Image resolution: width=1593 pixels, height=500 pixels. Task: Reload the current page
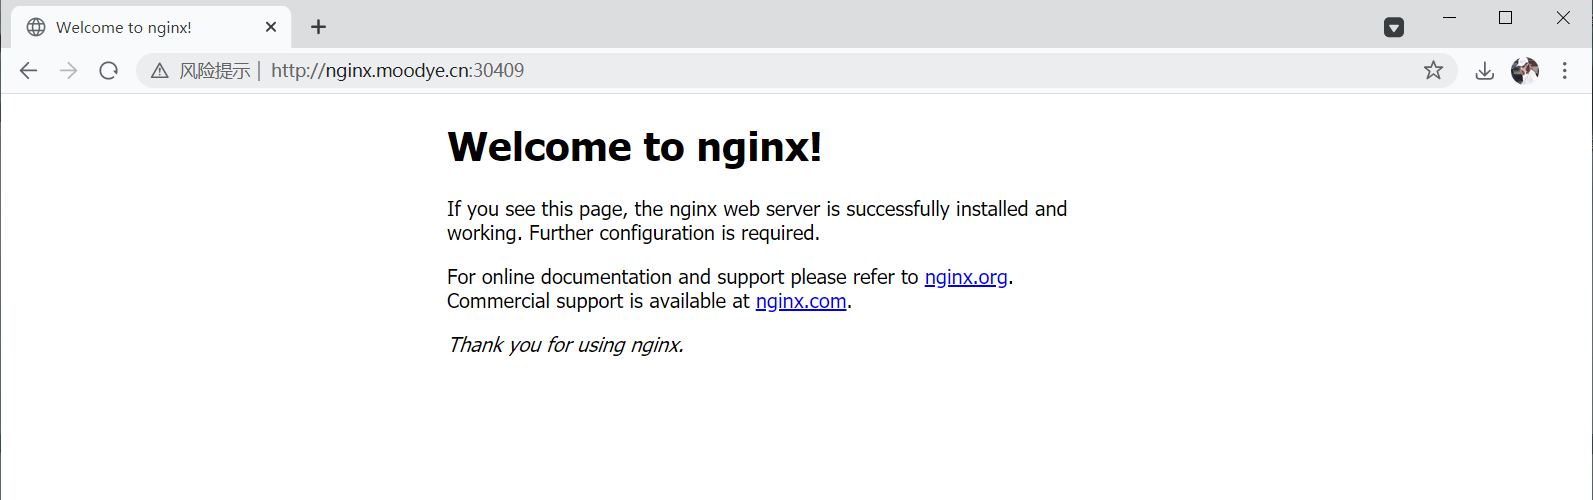point(109,70)
